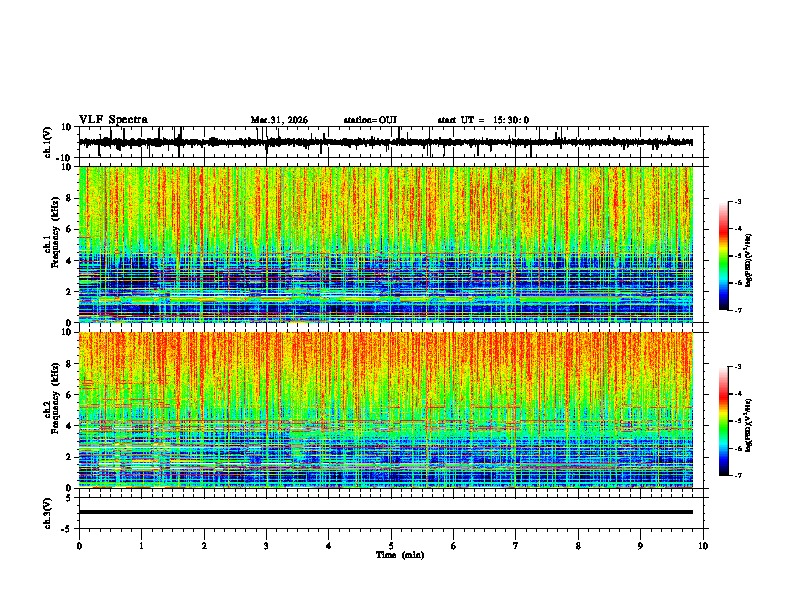Click the 4 kHz tick on ch.2 frequency axis
The width and height of the screenshot is (792, 612).
tap(70, 426)
